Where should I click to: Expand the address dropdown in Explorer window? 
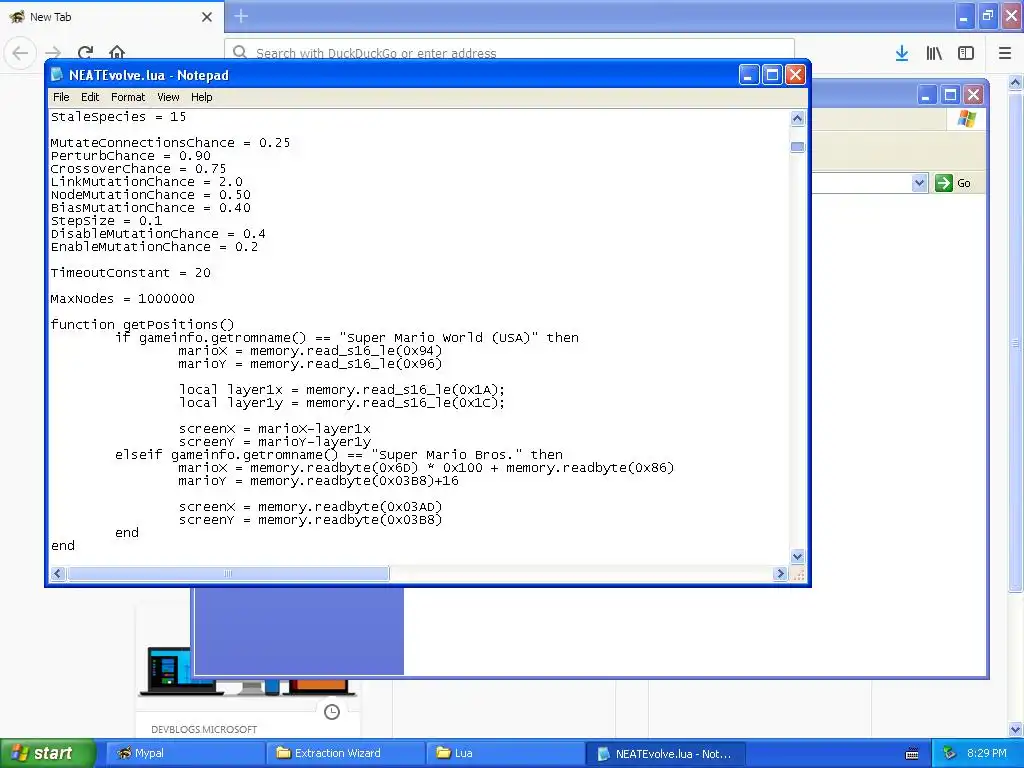919,183
